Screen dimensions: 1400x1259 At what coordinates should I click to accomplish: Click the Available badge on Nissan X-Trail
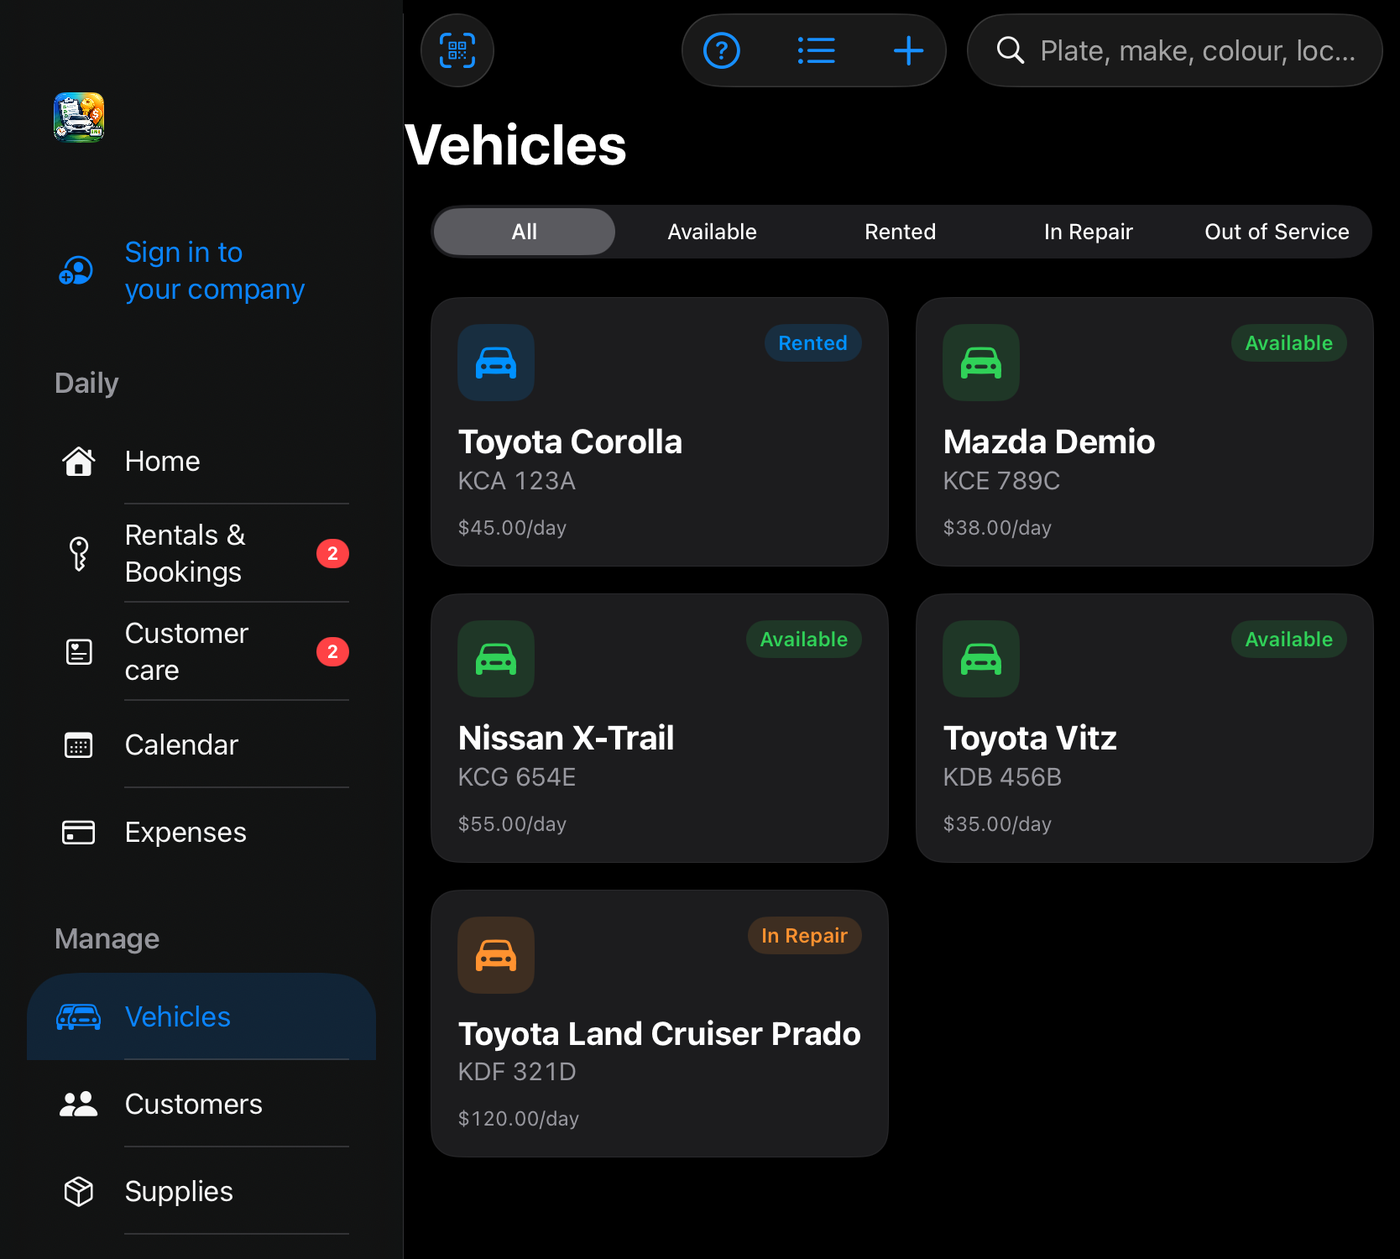point(804,640)
